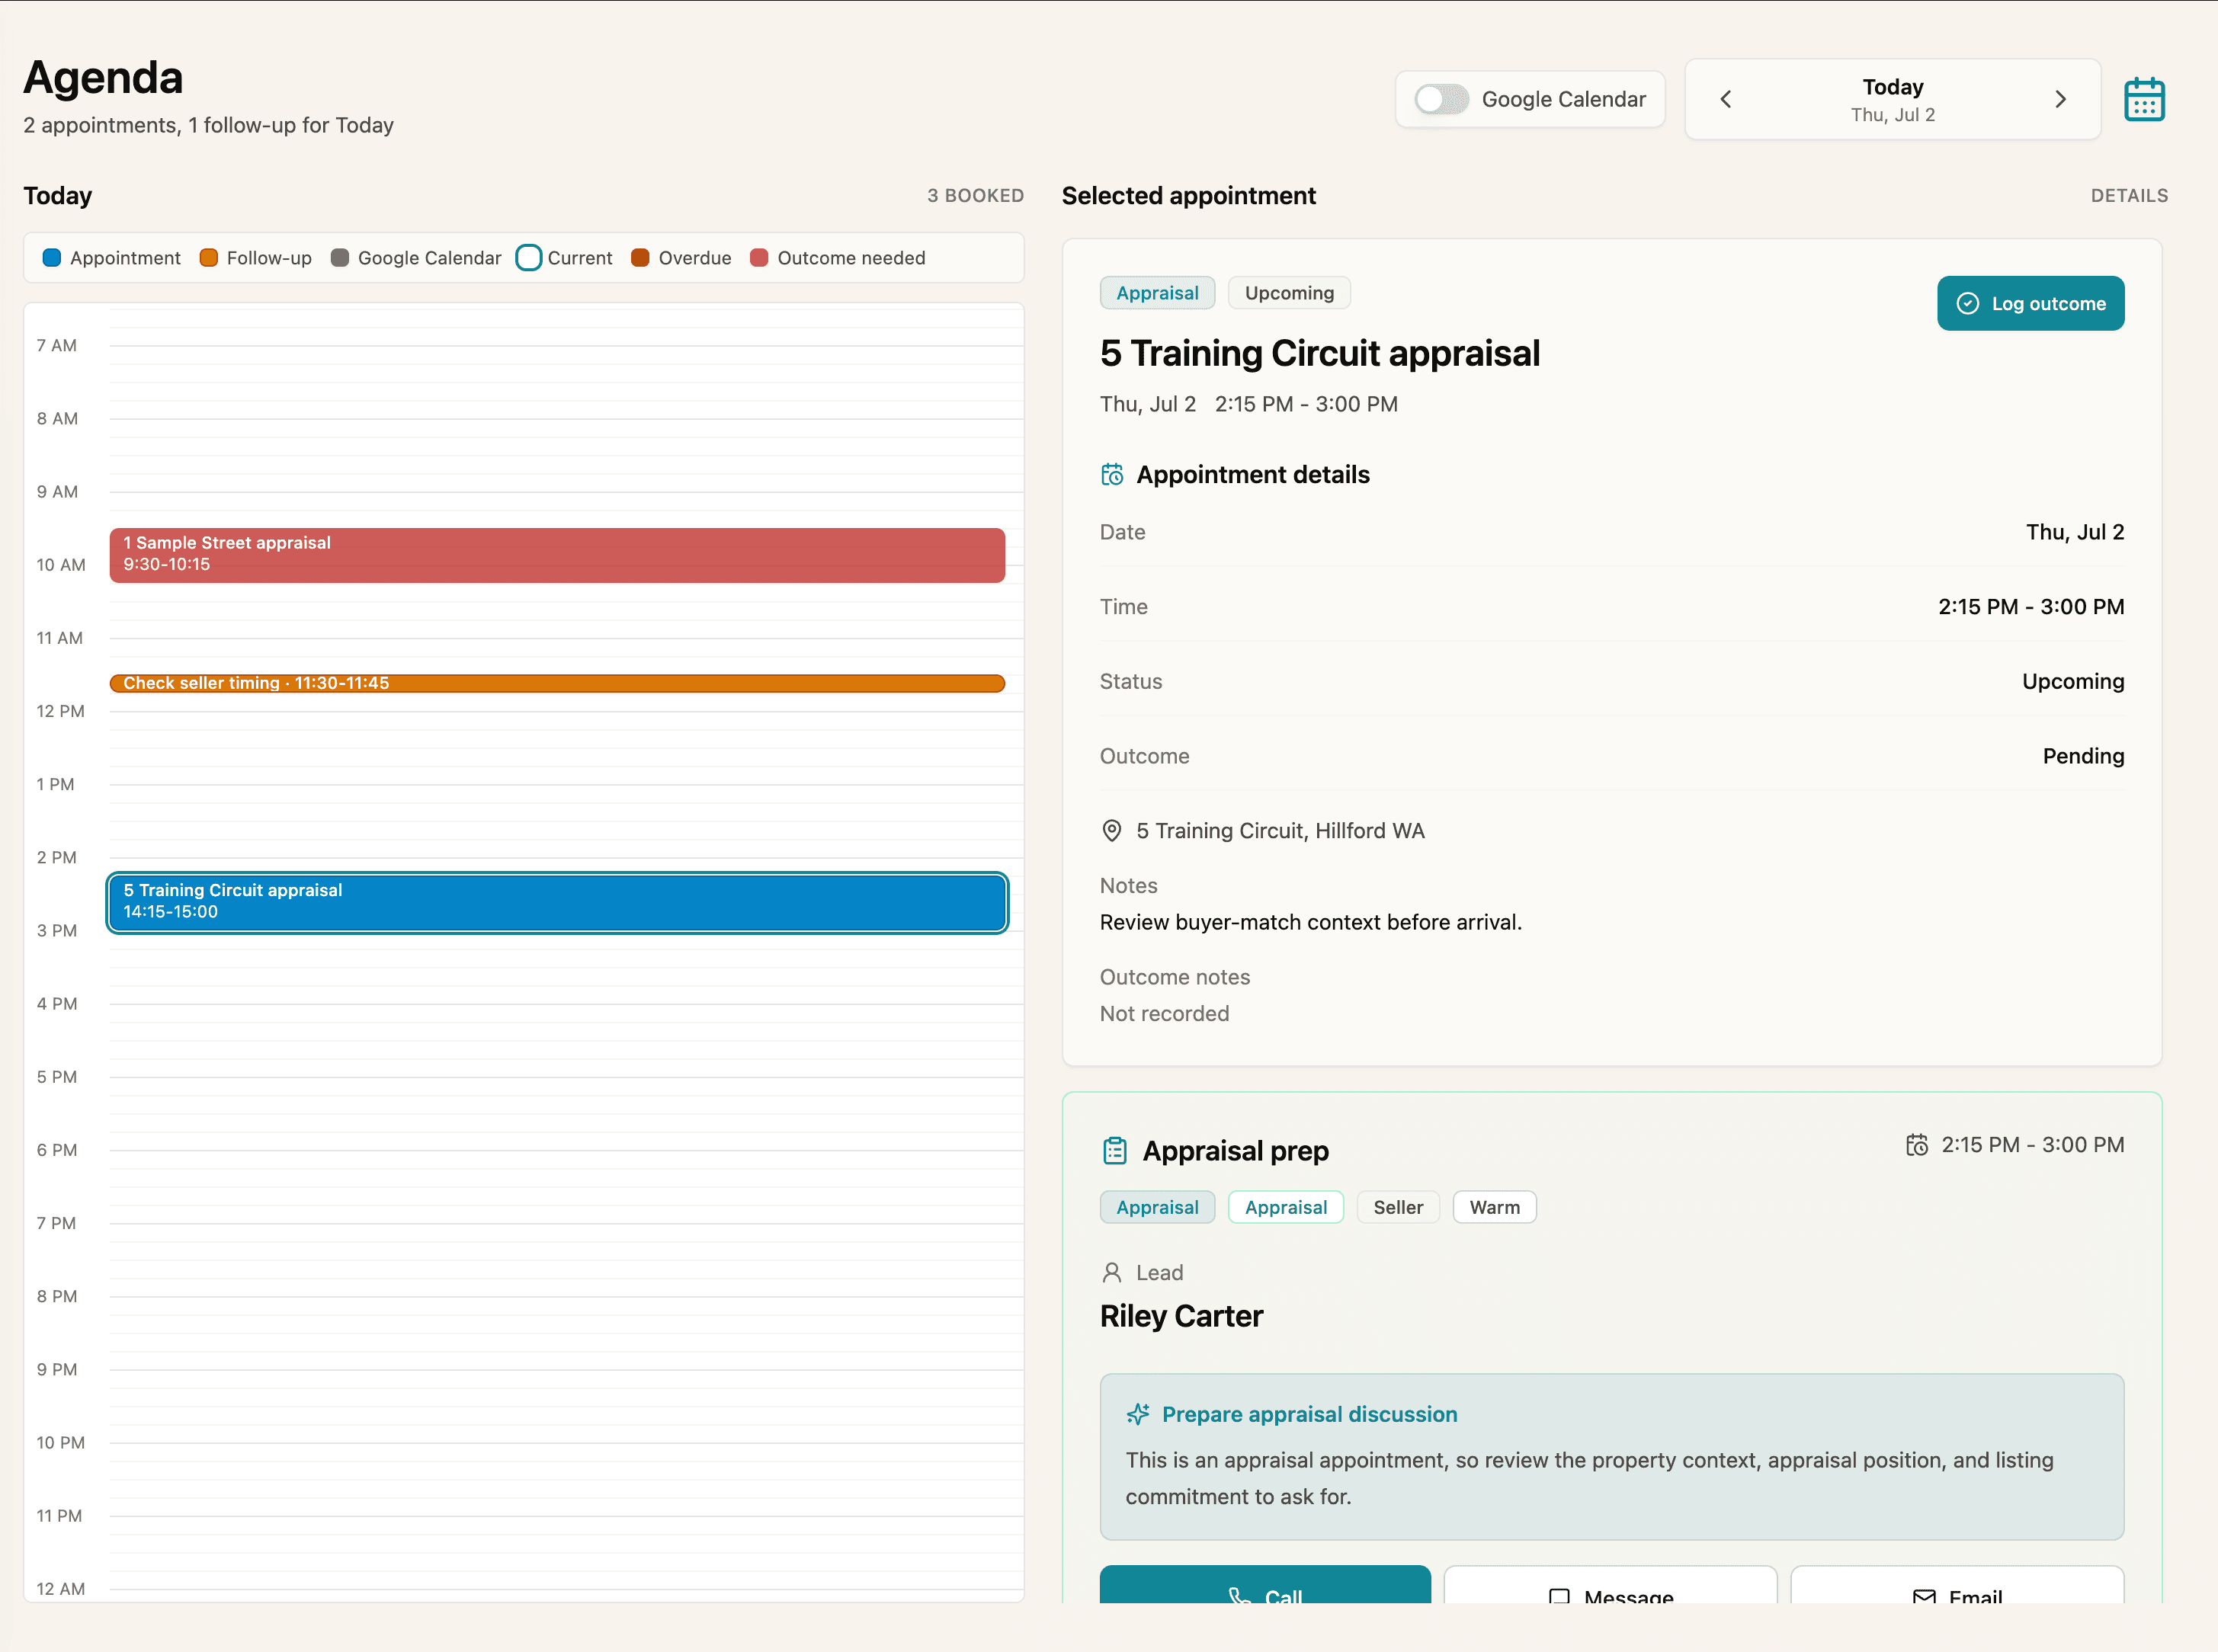
Task: Click the Appraisal prep clipboard icon
Action: click(1114, 1151)
